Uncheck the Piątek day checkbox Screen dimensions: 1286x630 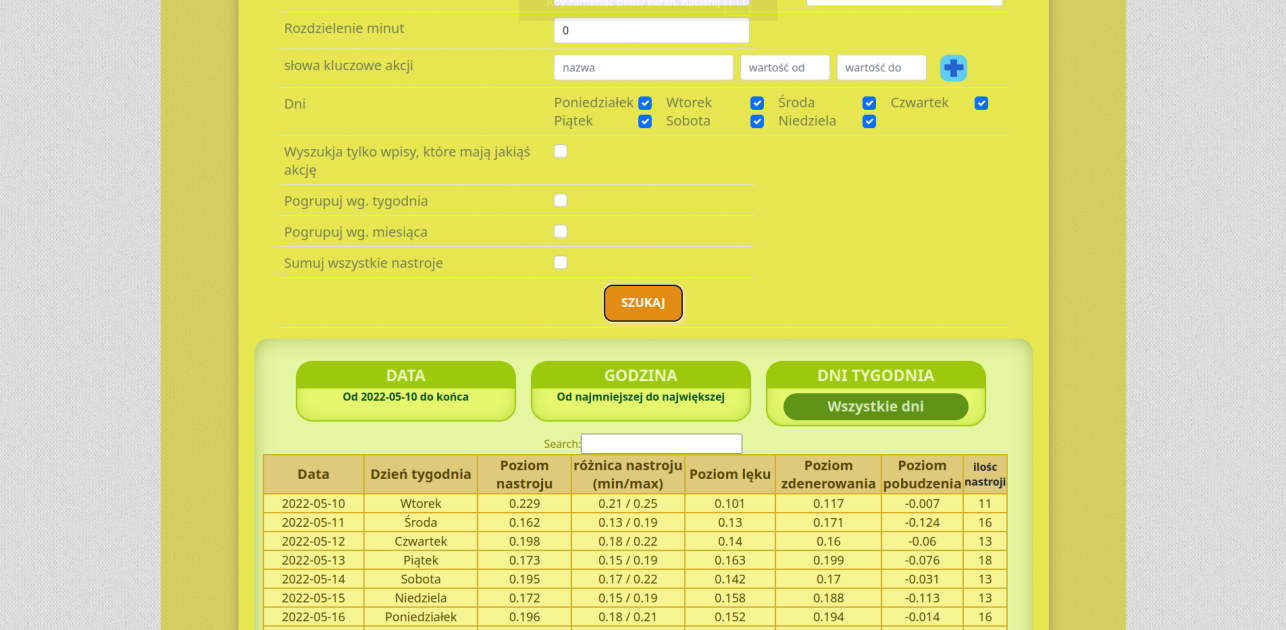point(645,121)
